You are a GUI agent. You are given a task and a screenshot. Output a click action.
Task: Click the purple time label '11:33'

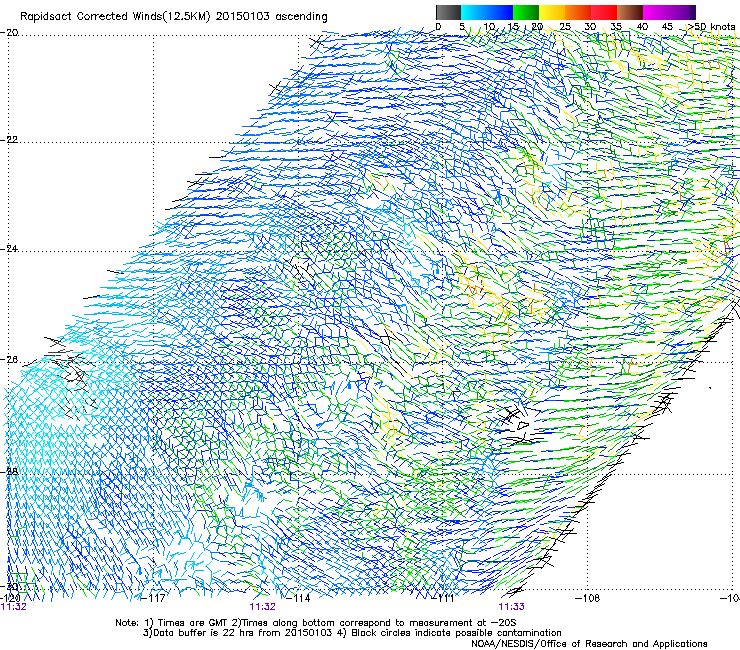[x=511, y=607]
